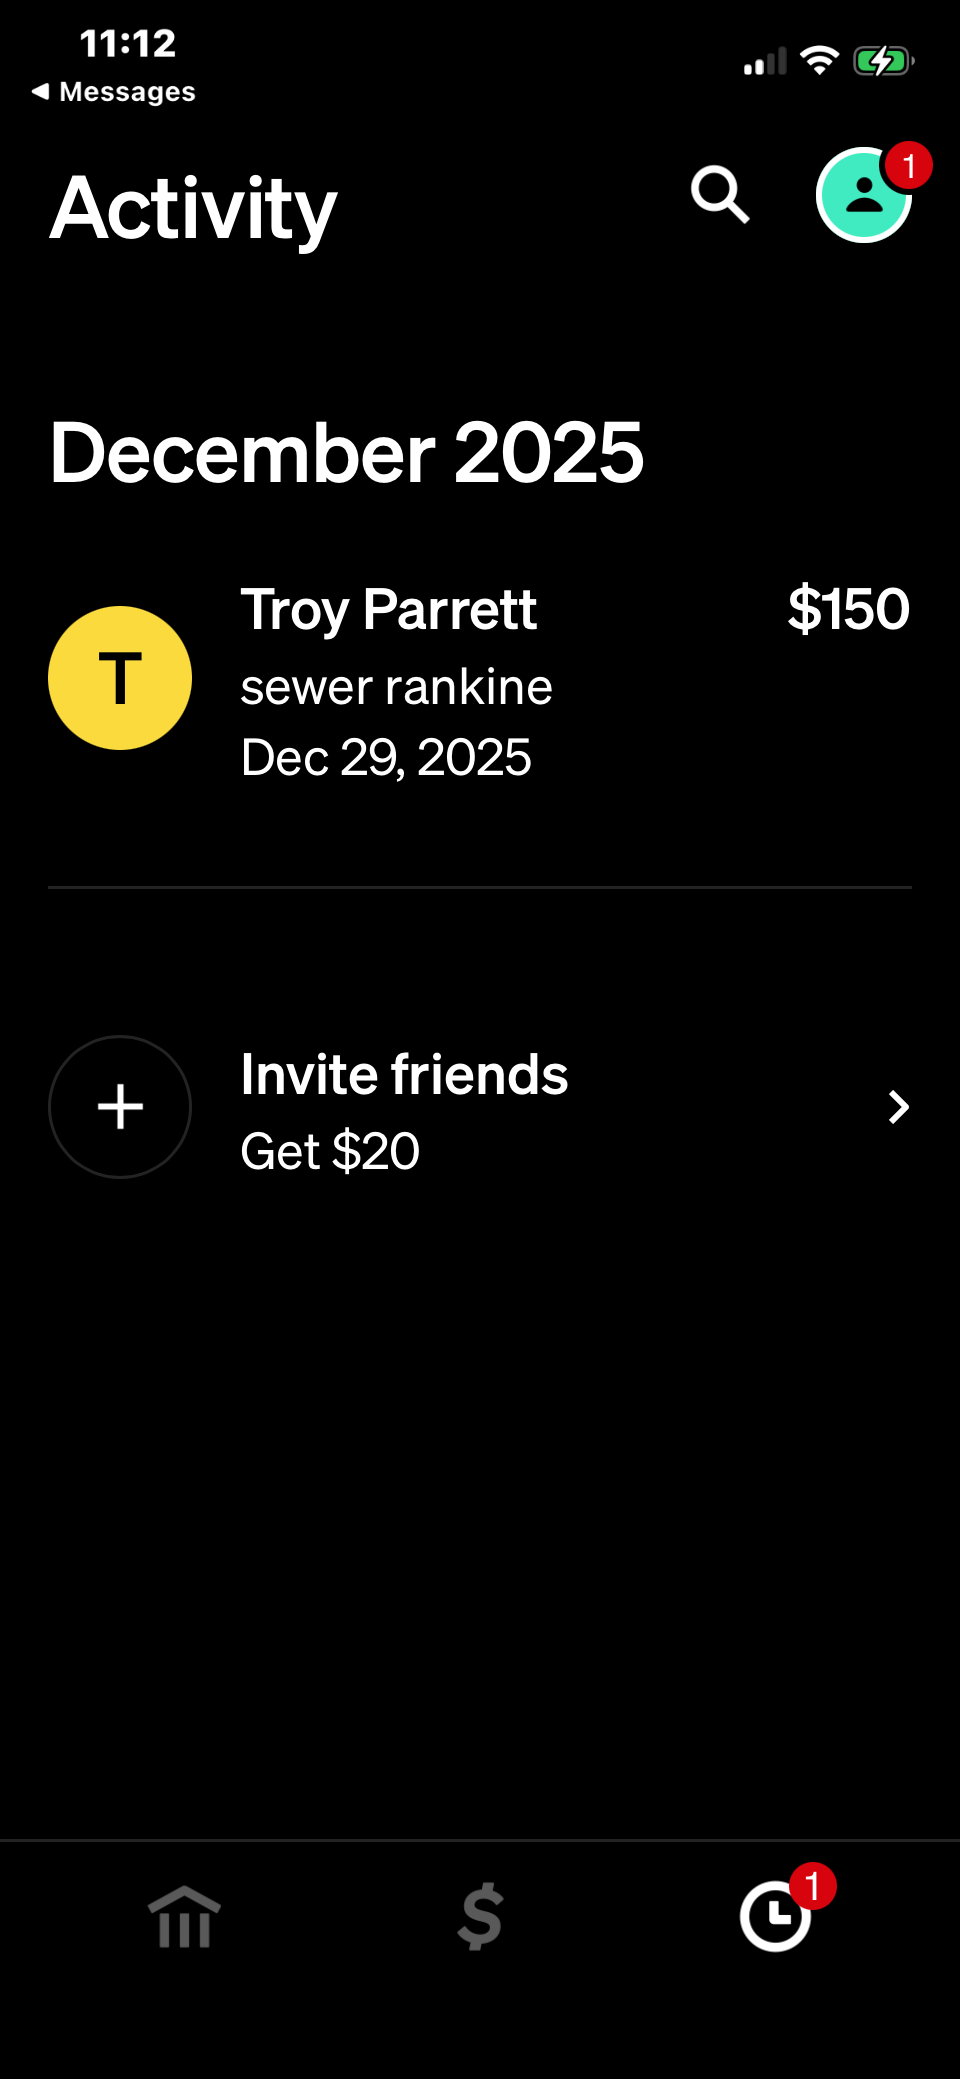This screenshot has height=2079, width=960.
Task: Tap the "Get $20" referral offer text
Action: tap(330, 1151)
